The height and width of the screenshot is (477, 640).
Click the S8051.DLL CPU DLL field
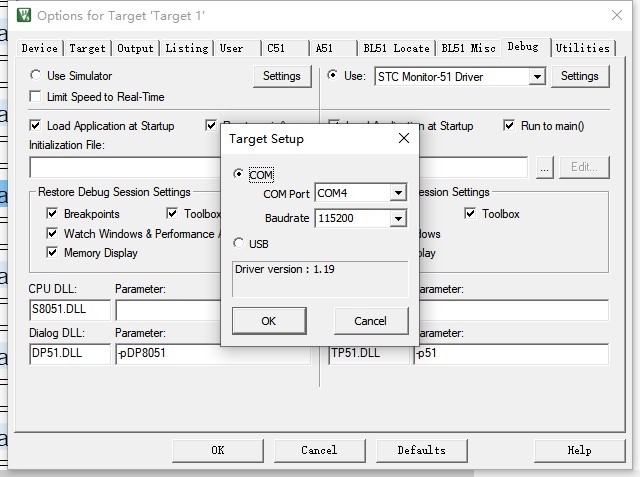pyautogui.click(x=70, y=310)
